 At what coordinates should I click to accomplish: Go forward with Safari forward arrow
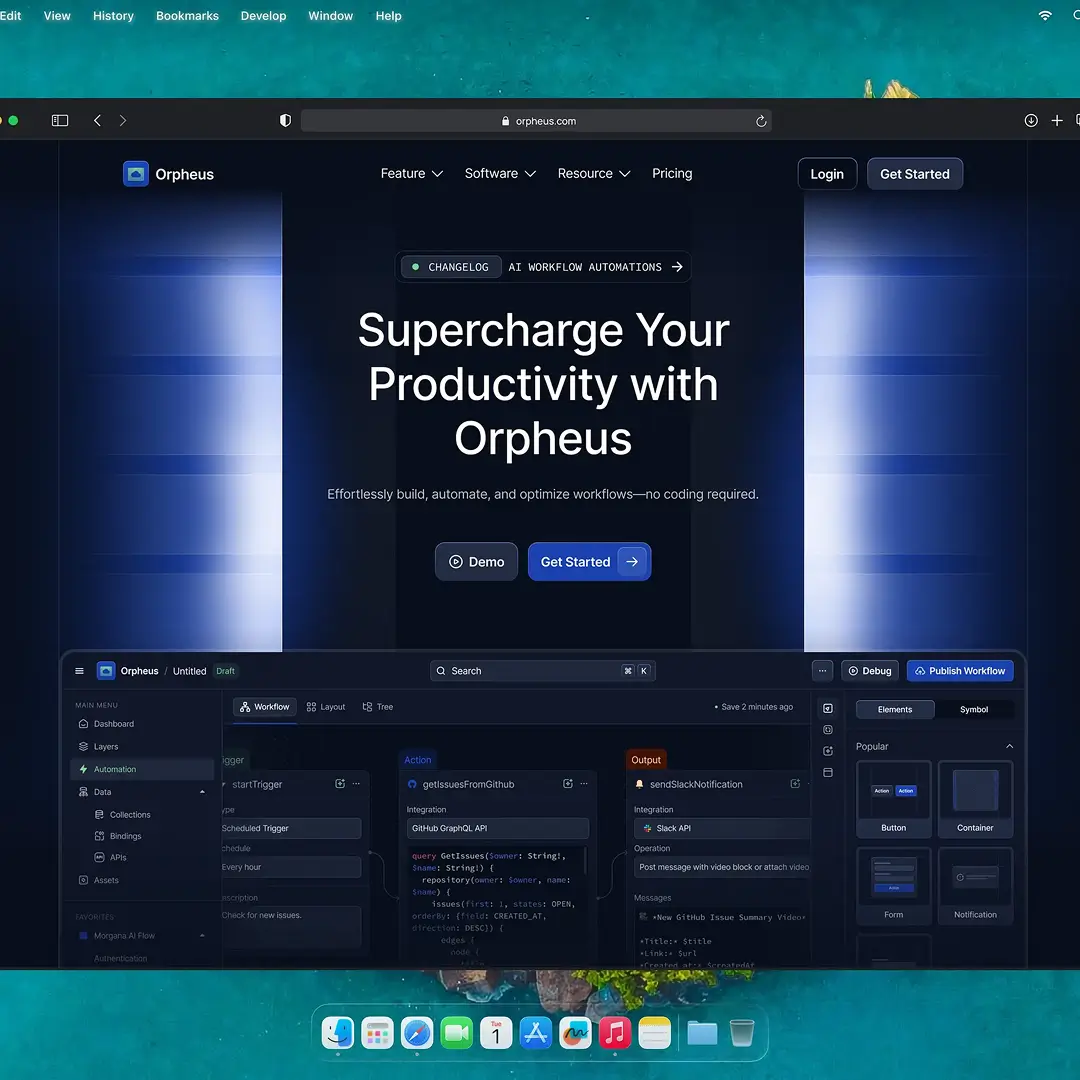pyautogui.click(x=123, y=121)
